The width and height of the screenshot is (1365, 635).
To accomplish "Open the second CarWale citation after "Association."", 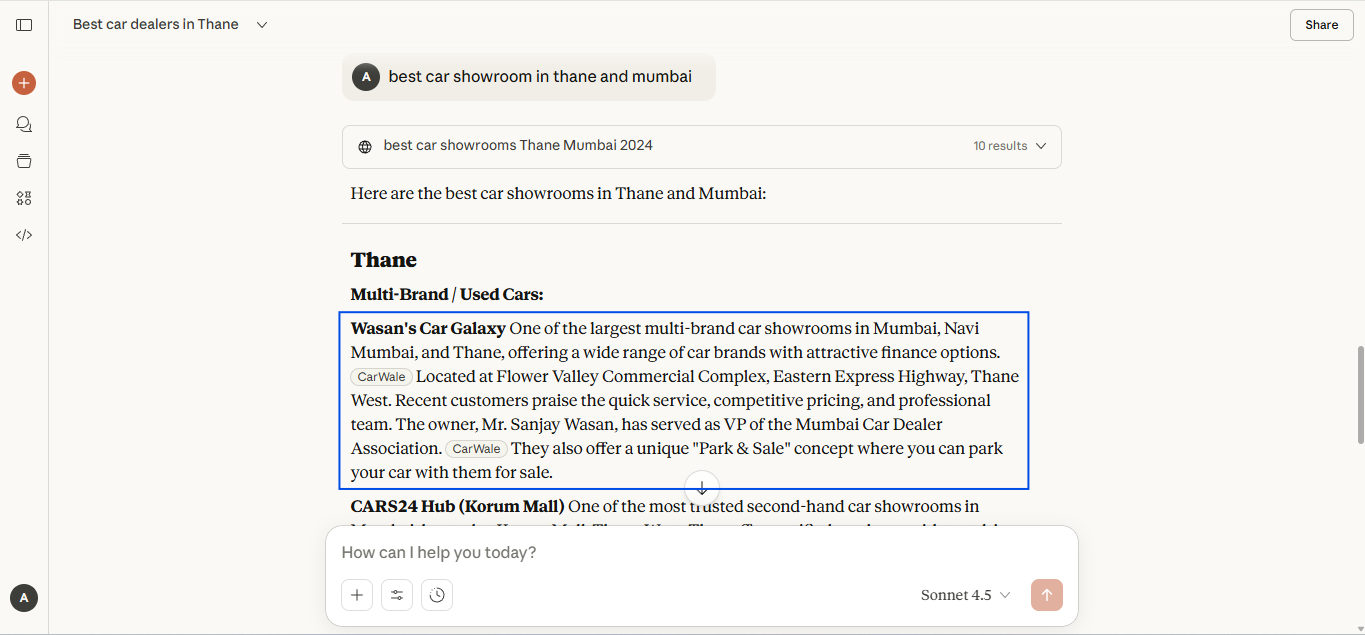I will [x=476, y=449].
